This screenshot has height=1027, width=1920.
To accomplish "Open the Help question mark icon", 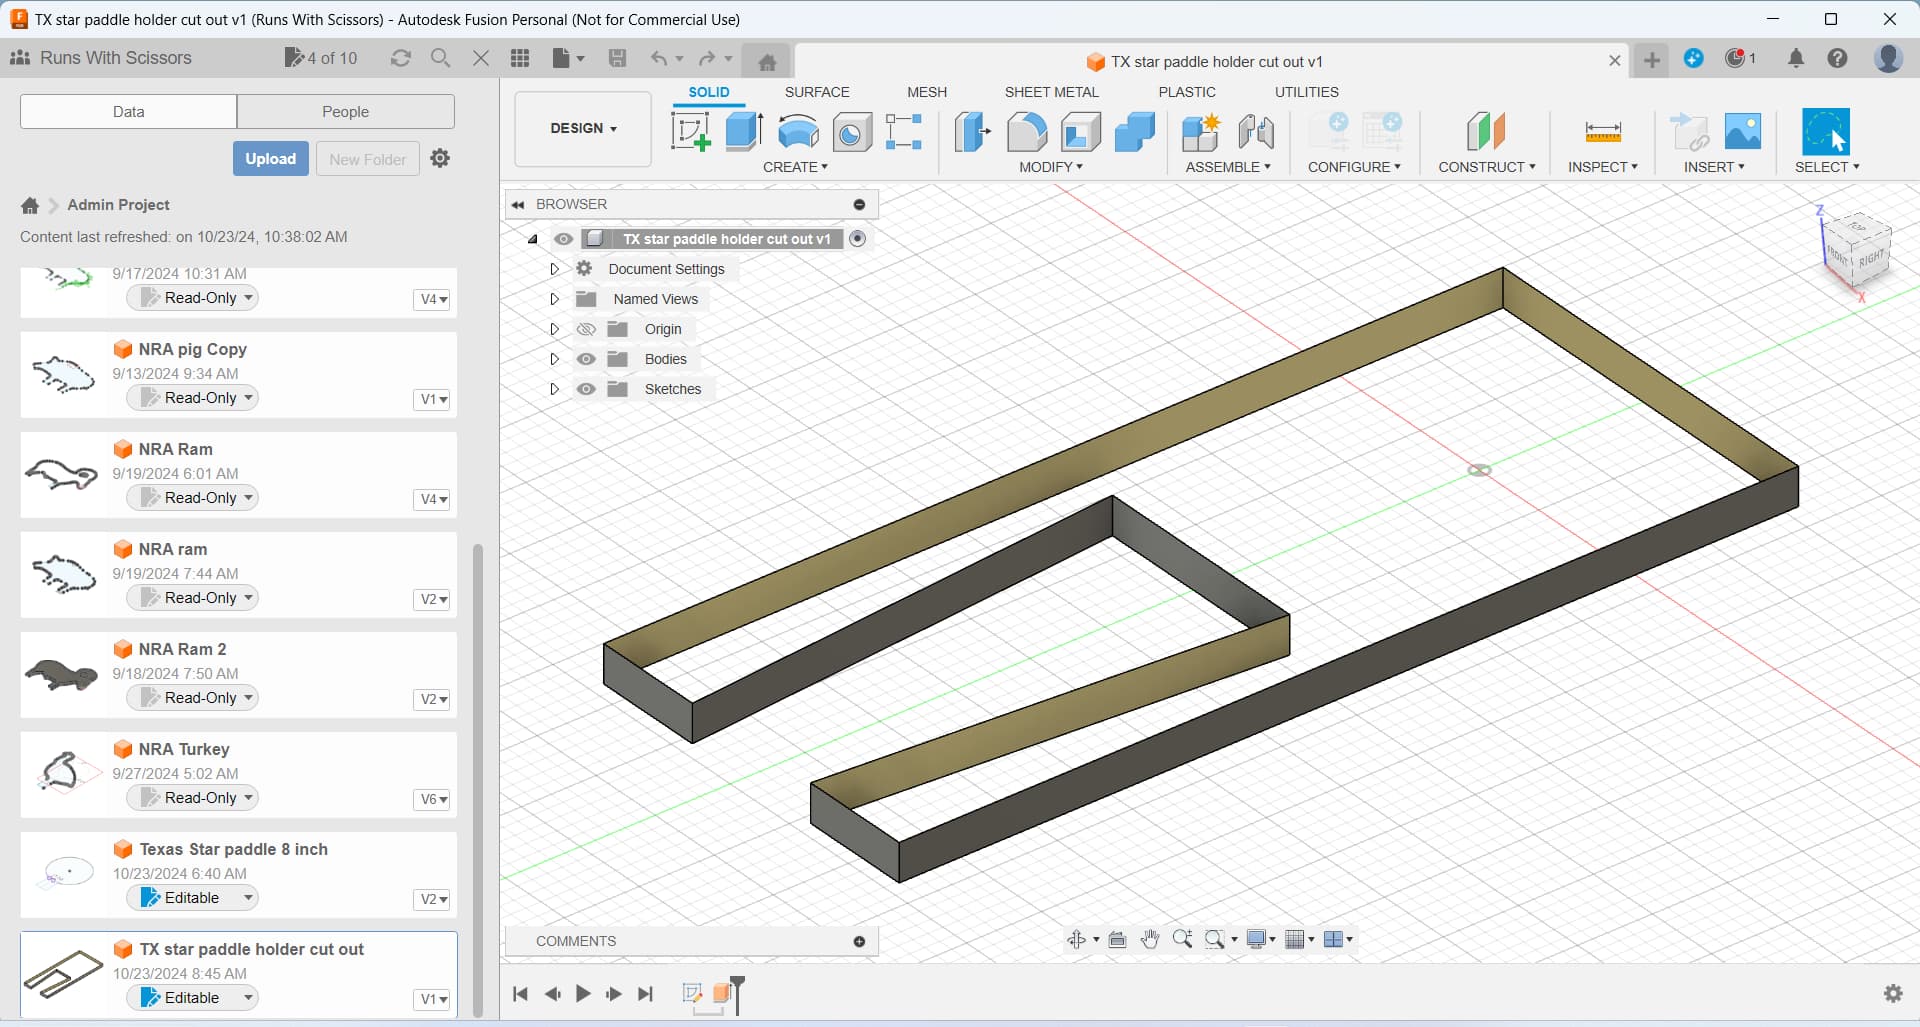I will [x=1837, y=58].
